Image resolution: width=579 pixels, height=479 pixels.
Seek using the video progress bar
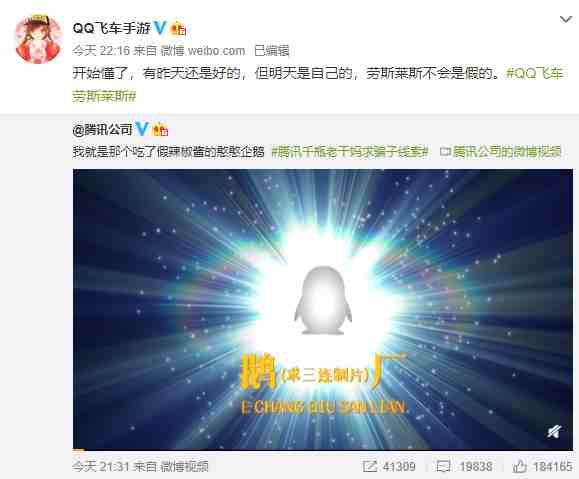[323, 449]
